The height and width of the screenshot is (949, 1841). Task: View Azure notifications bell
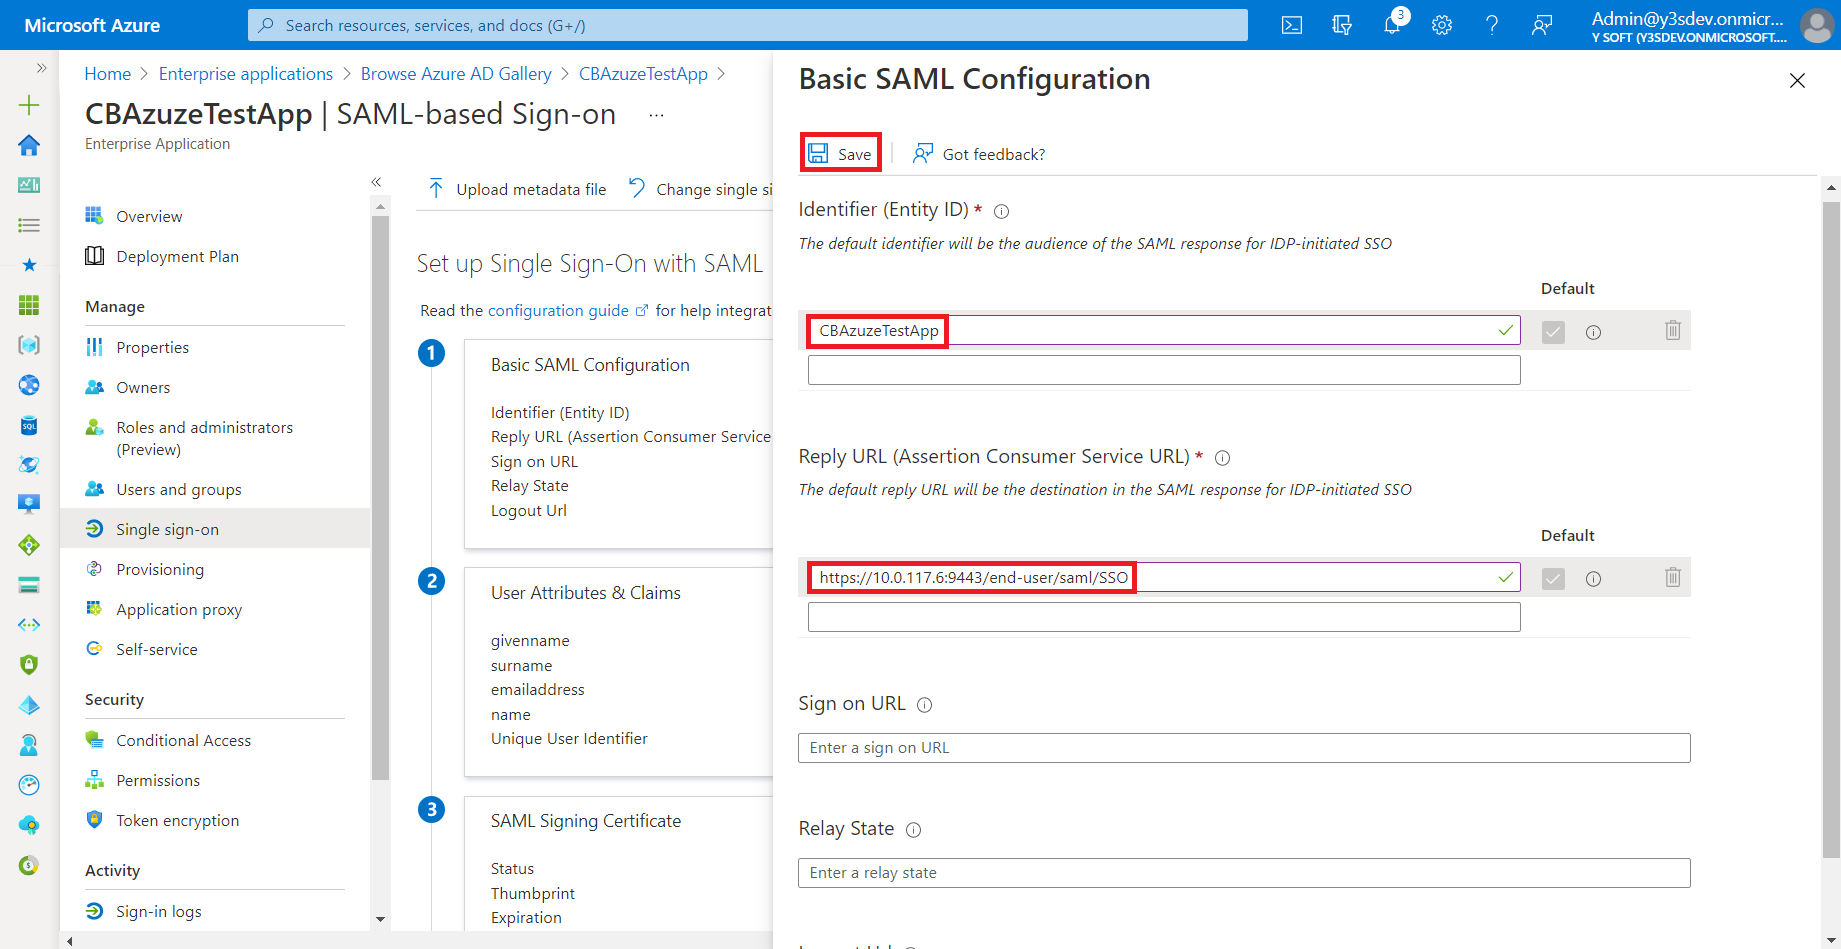1391,24
